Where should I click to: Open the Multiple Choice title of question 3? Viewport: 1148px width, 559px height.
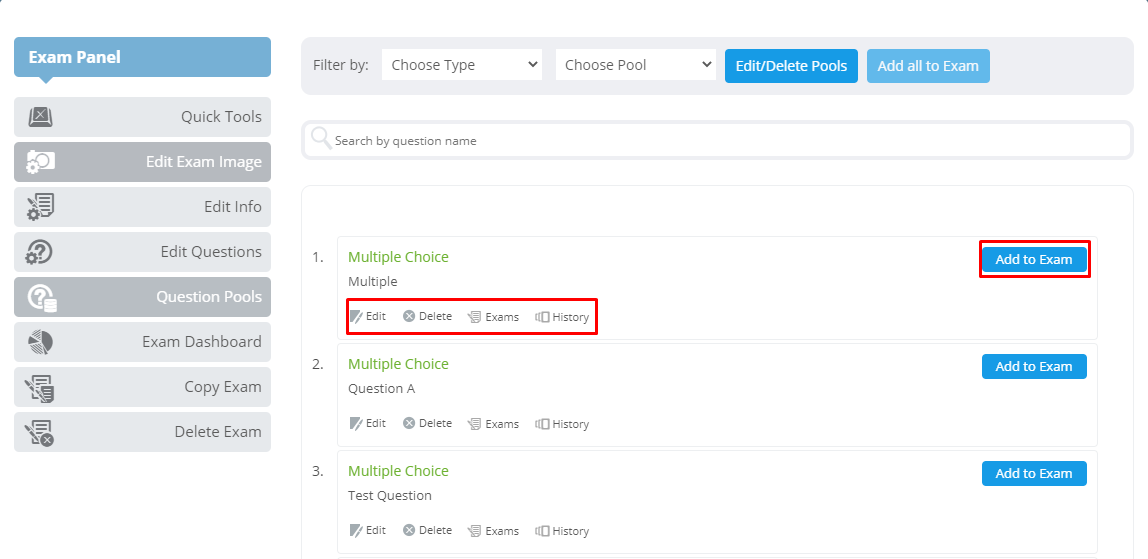pos(398,471)
